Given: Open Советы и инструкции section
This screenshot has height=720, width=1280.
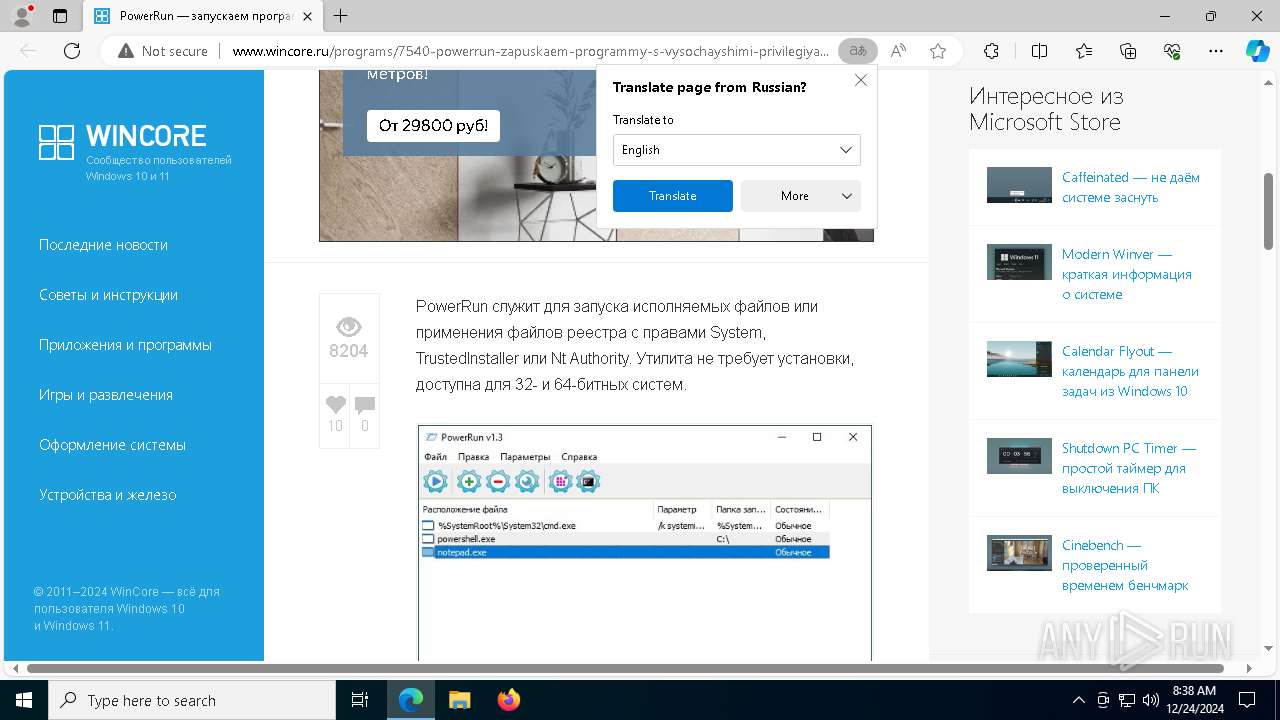Looking at the screenshot, I should (x=108, y=295).
